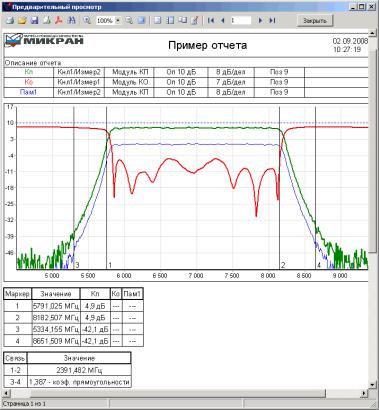The image size is (379, 410).
Task: Go to the previous page
Action: pyautogui.click(x=223, y=21)
